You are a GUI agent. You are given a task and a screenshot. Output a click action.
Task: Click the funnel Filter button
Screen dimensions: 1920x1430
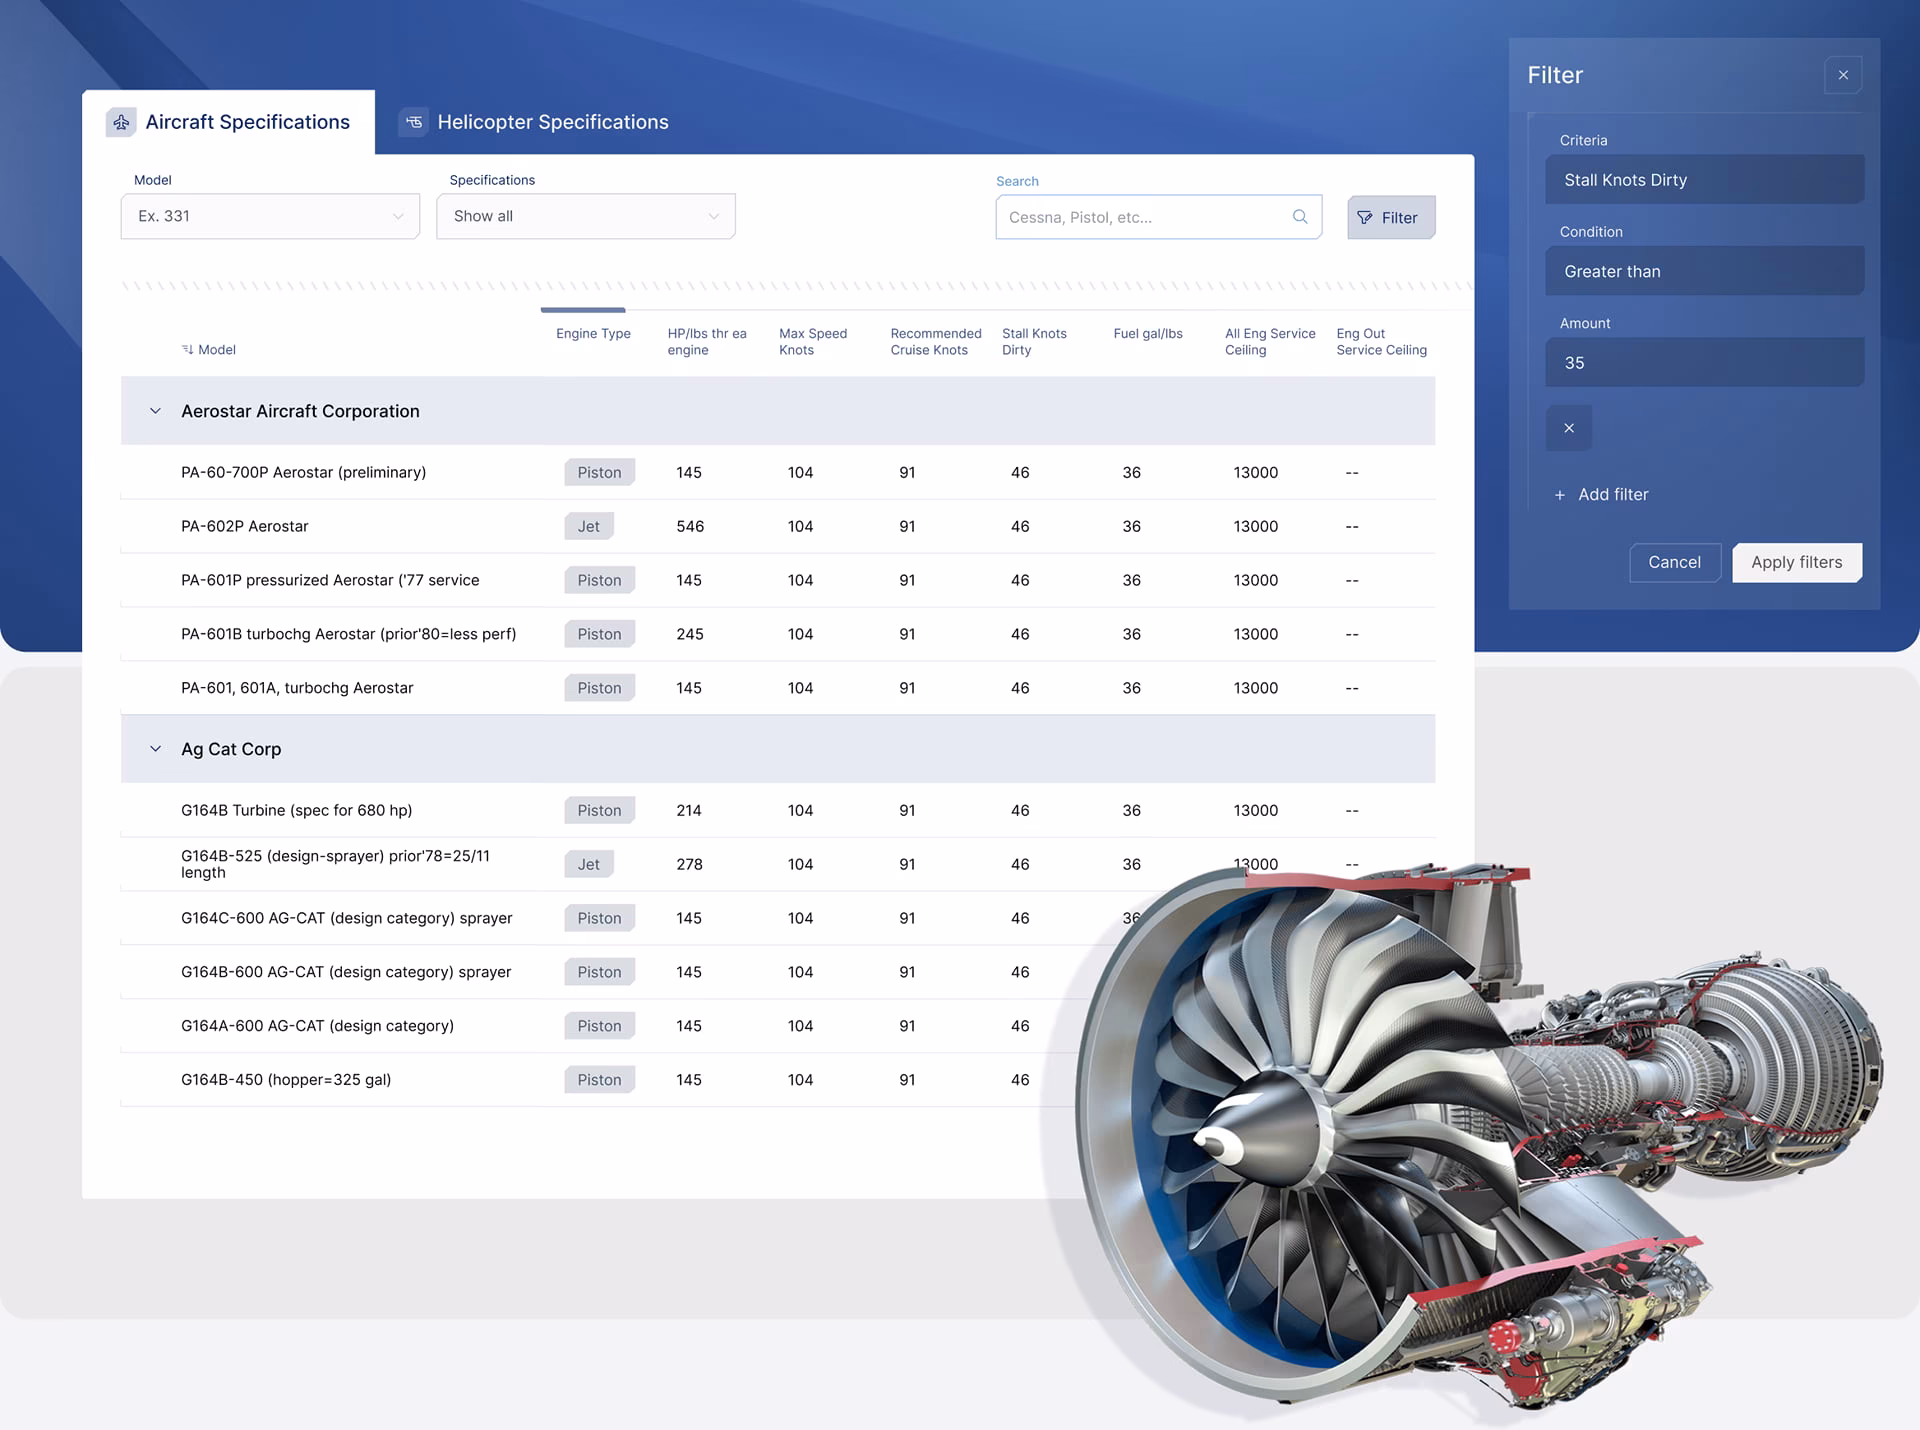pyautogui.click(x=1390, y=217)
